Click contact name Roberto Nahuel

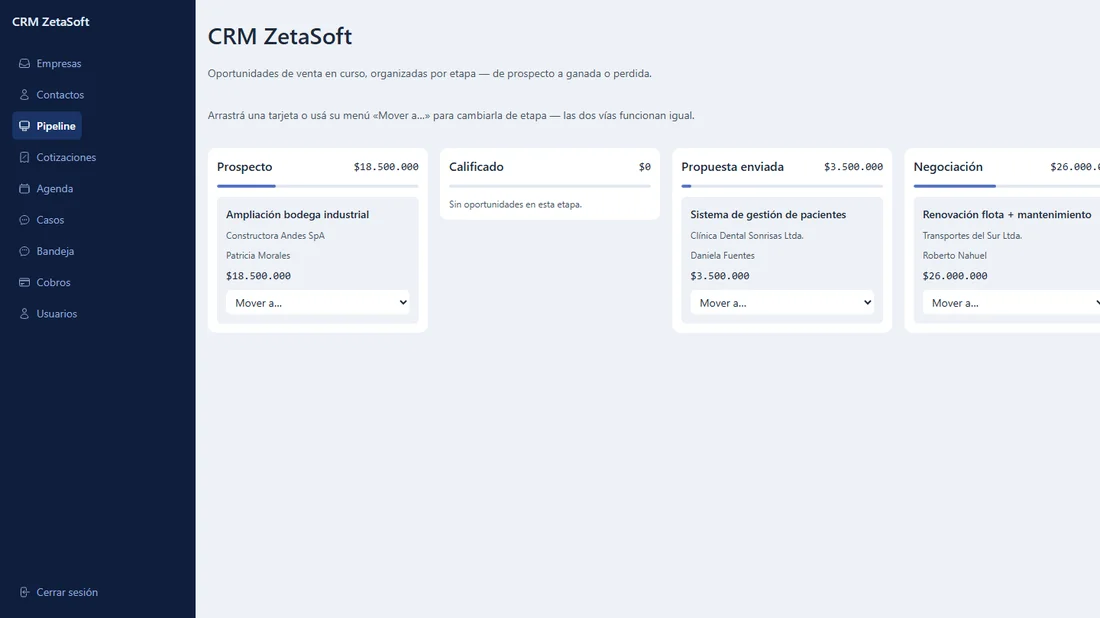click(955, 256)
